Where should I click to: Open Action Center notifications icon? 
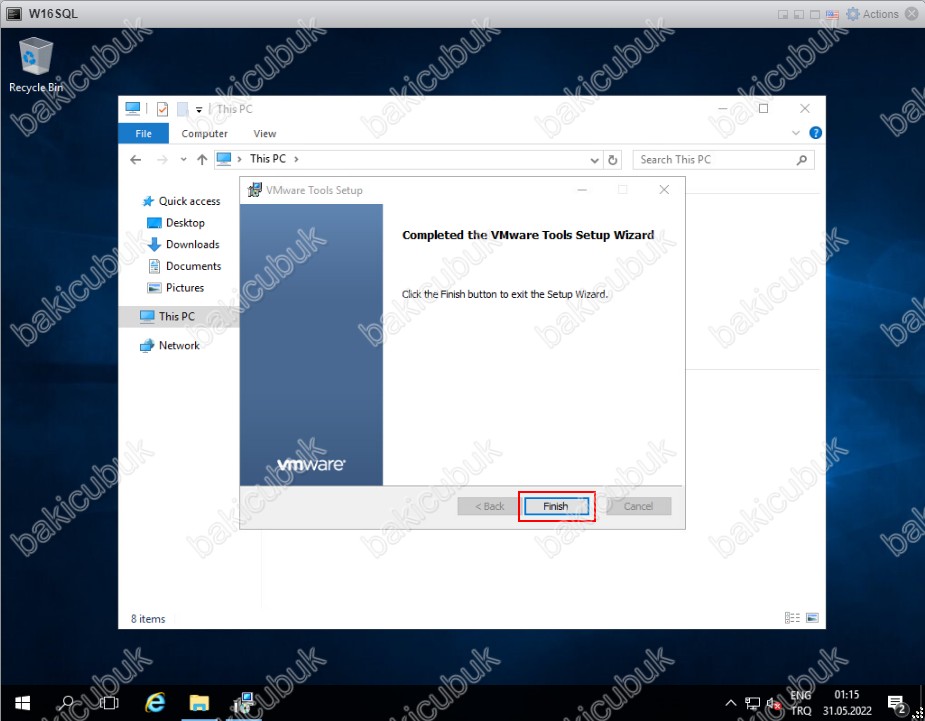pos(897,703)
